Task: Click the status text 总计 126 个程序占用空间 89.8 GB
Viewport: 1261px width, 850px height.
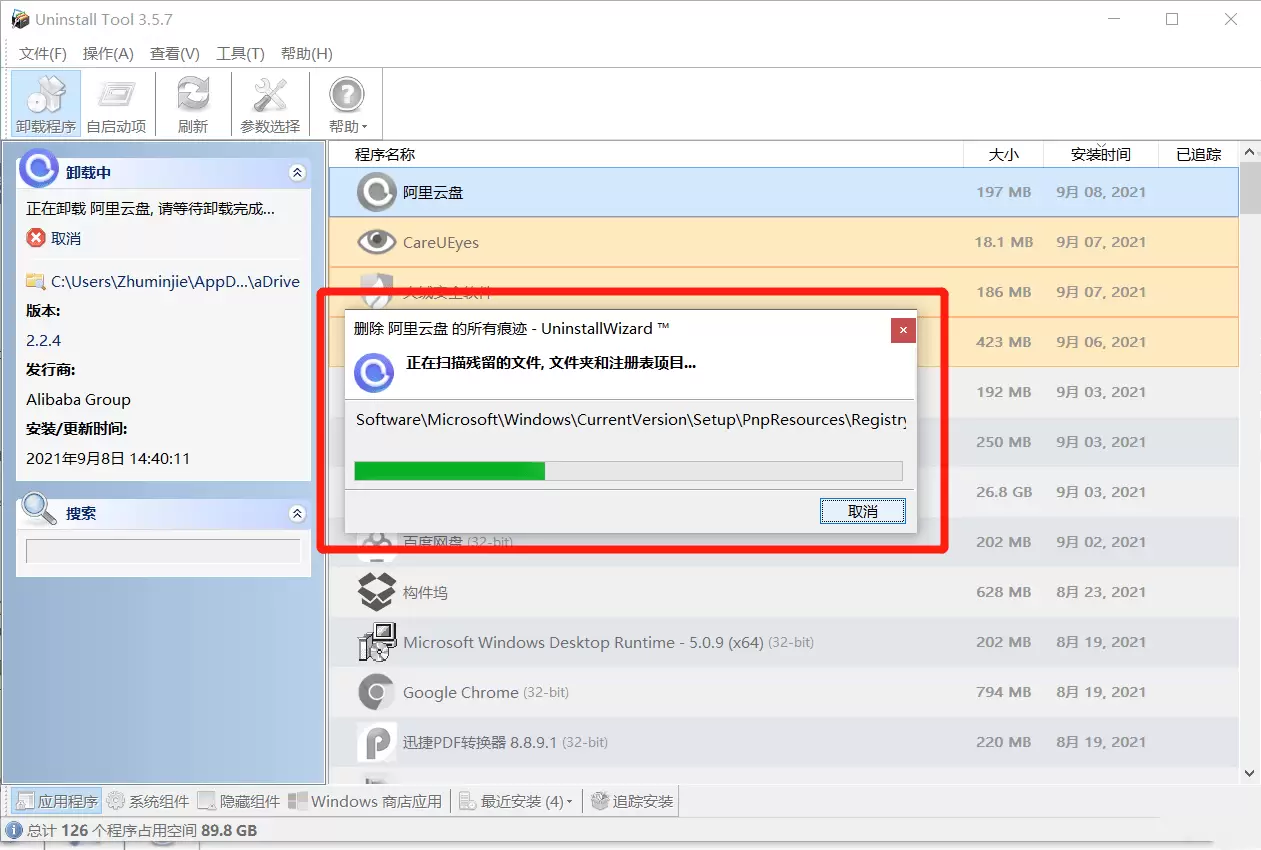Action: [x=142, y=830]
